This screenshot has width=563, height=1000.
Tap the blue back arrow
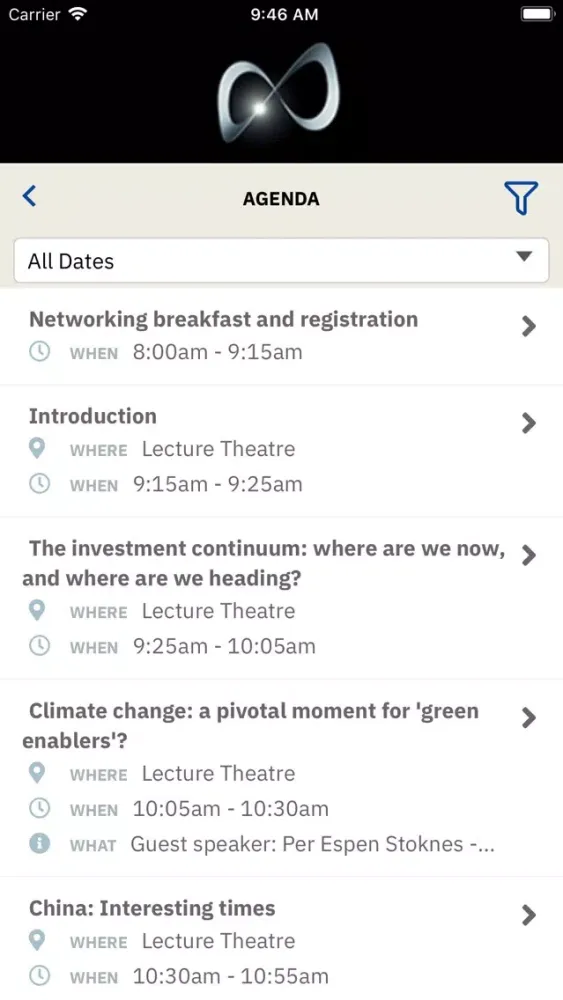click(29, 196)
